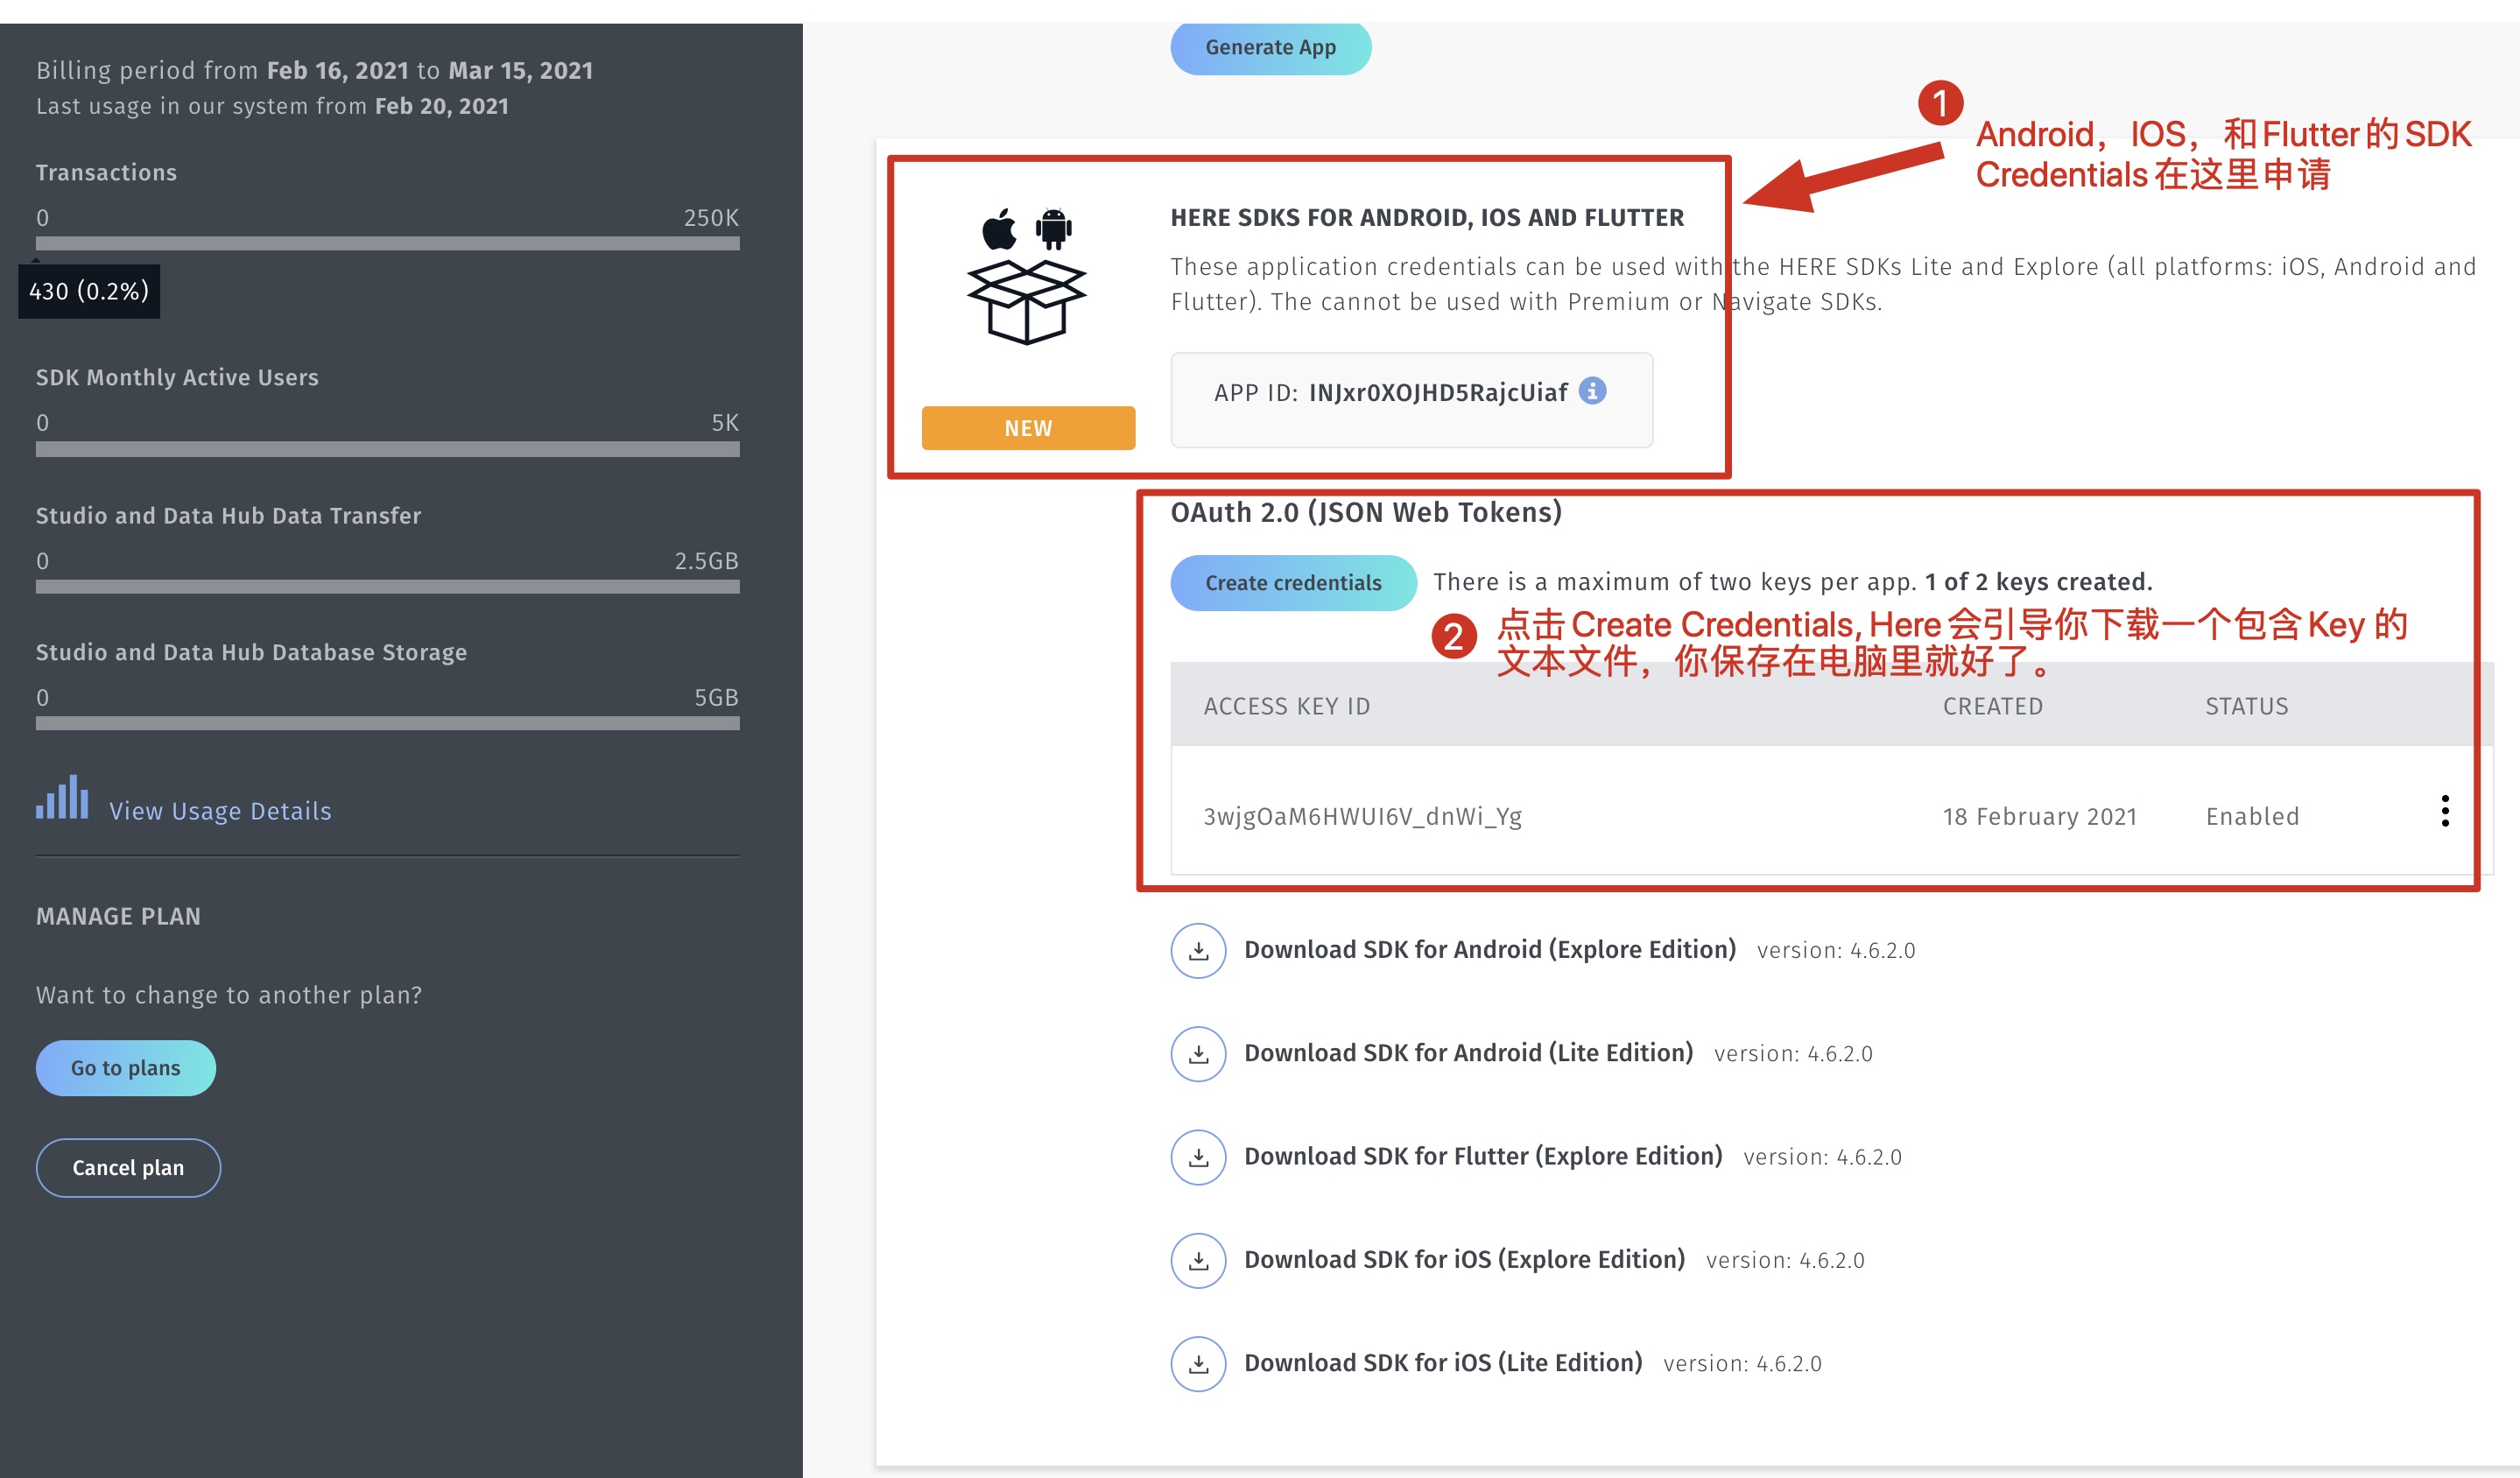Select access key 3wjgOaM6HWUI6V_dnWi_Yg
Viewport: 2520px width, 1478px height.
1362,816
